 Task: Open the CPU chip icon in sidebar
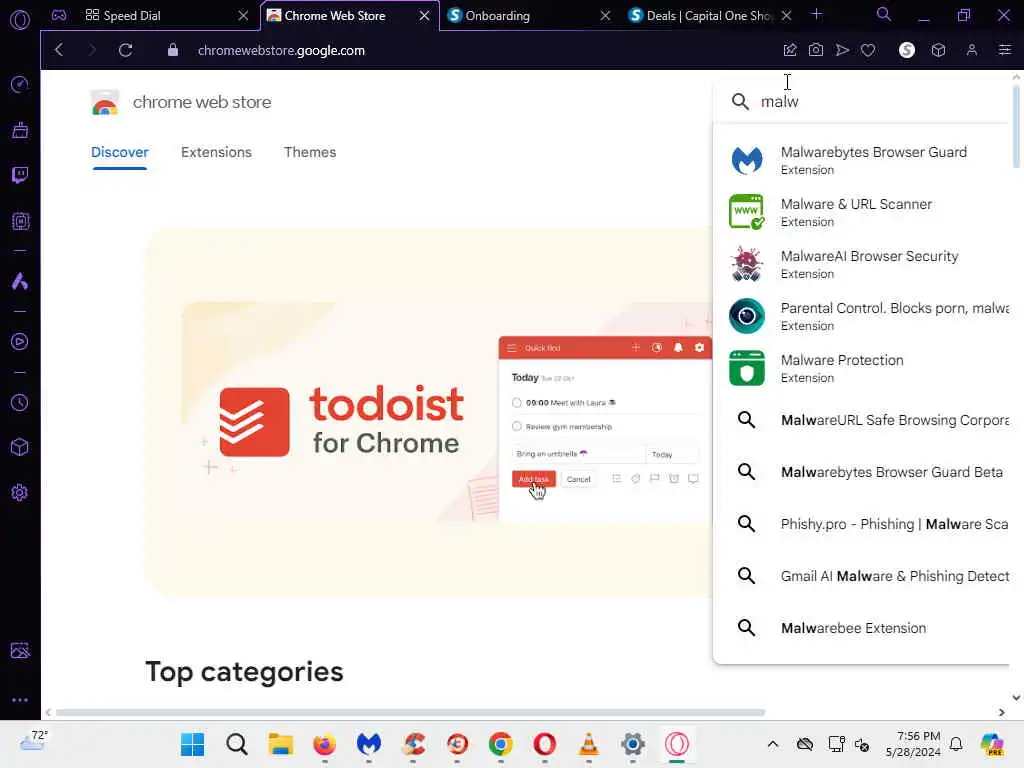20,221
